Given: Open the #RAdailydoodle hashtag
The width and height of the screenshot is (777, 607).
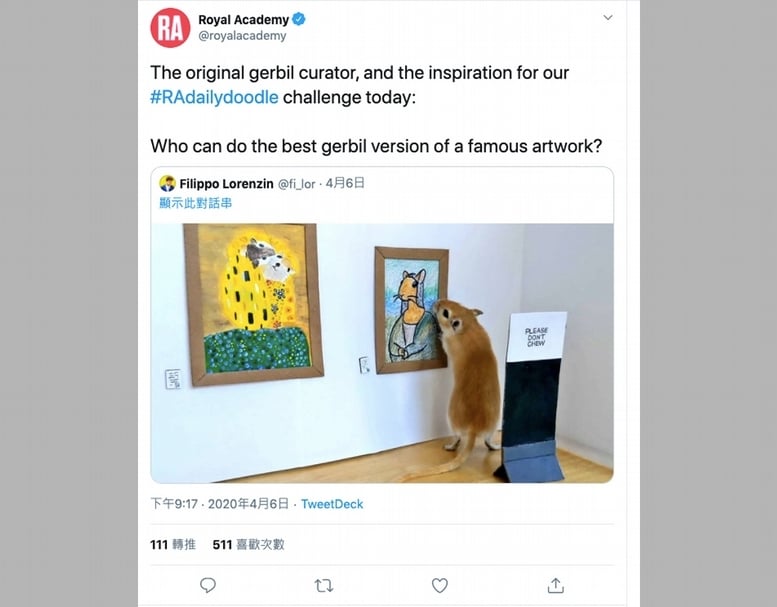Looking at the screenshot, I should pyautogui.click(x=214, y=97).
